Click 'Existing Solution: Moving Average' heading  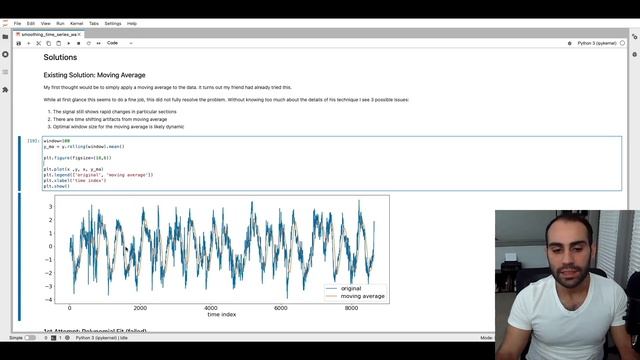94,75
